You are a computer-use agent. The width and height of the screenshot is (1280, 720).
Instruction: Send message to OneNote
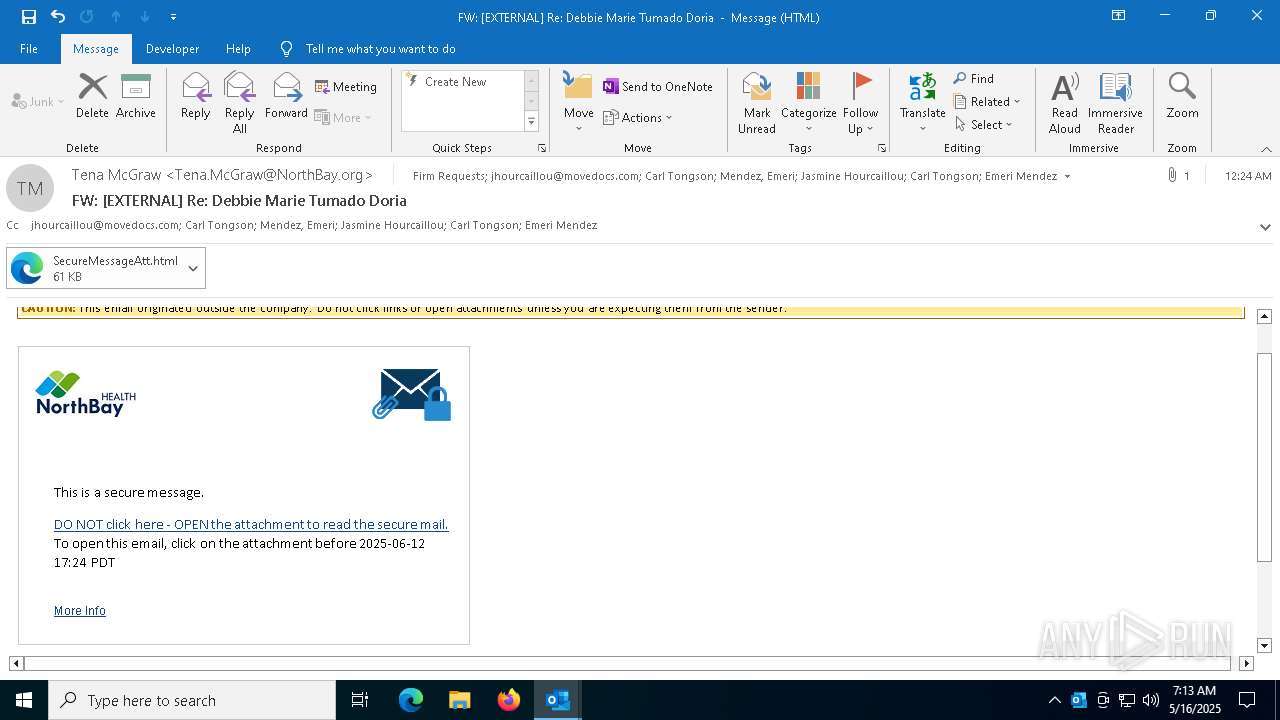[658, 87]
